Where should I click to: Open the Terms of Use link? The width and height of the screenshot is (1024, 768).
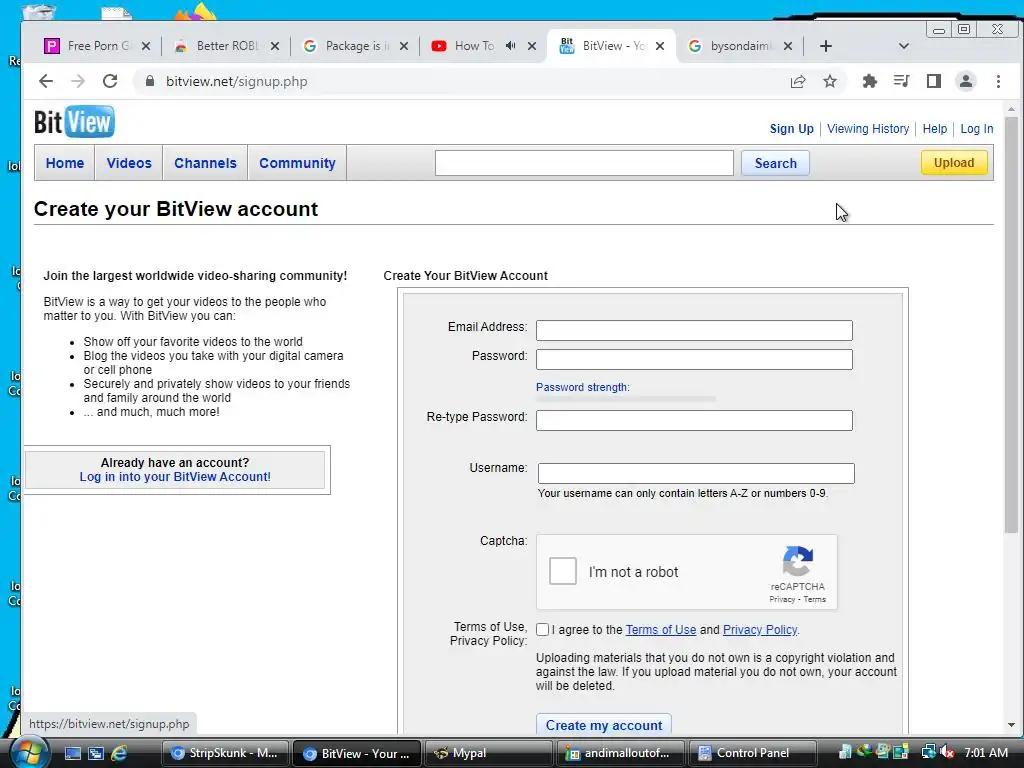(661, 630)
